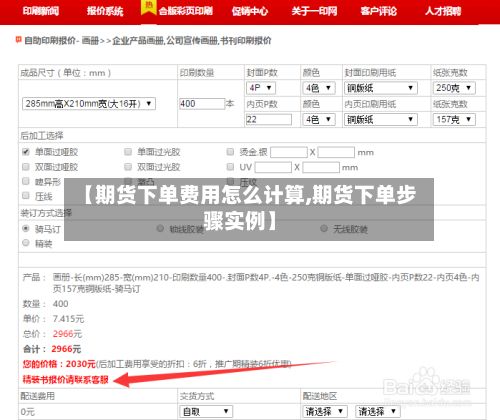Select the 无线胶装 radio button
The height and width of the screenshot is (420, 500).
click(x=324, y=229)
